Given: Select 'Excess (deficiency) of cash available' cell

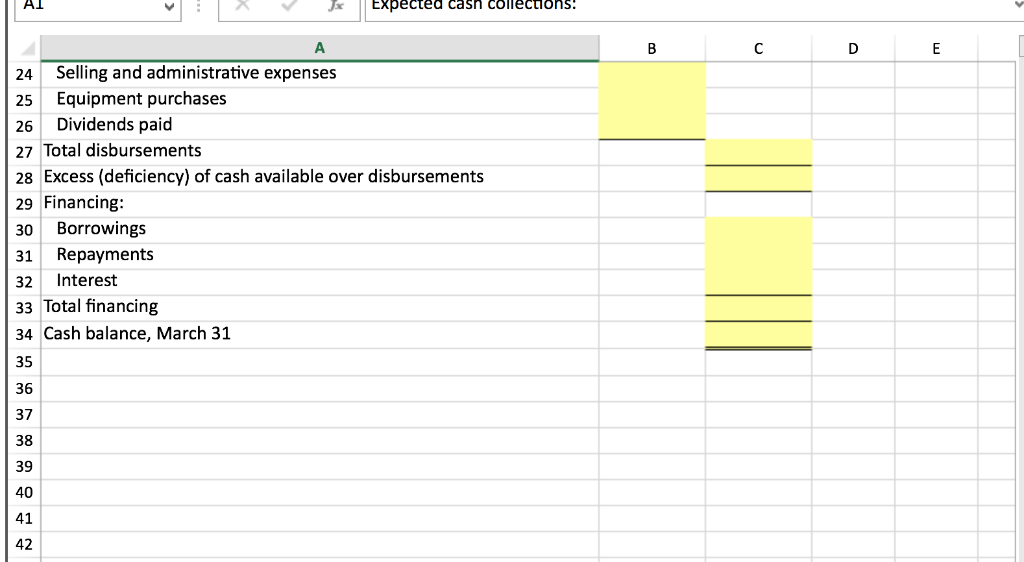Looking at the screenshot, I should 319,178.
